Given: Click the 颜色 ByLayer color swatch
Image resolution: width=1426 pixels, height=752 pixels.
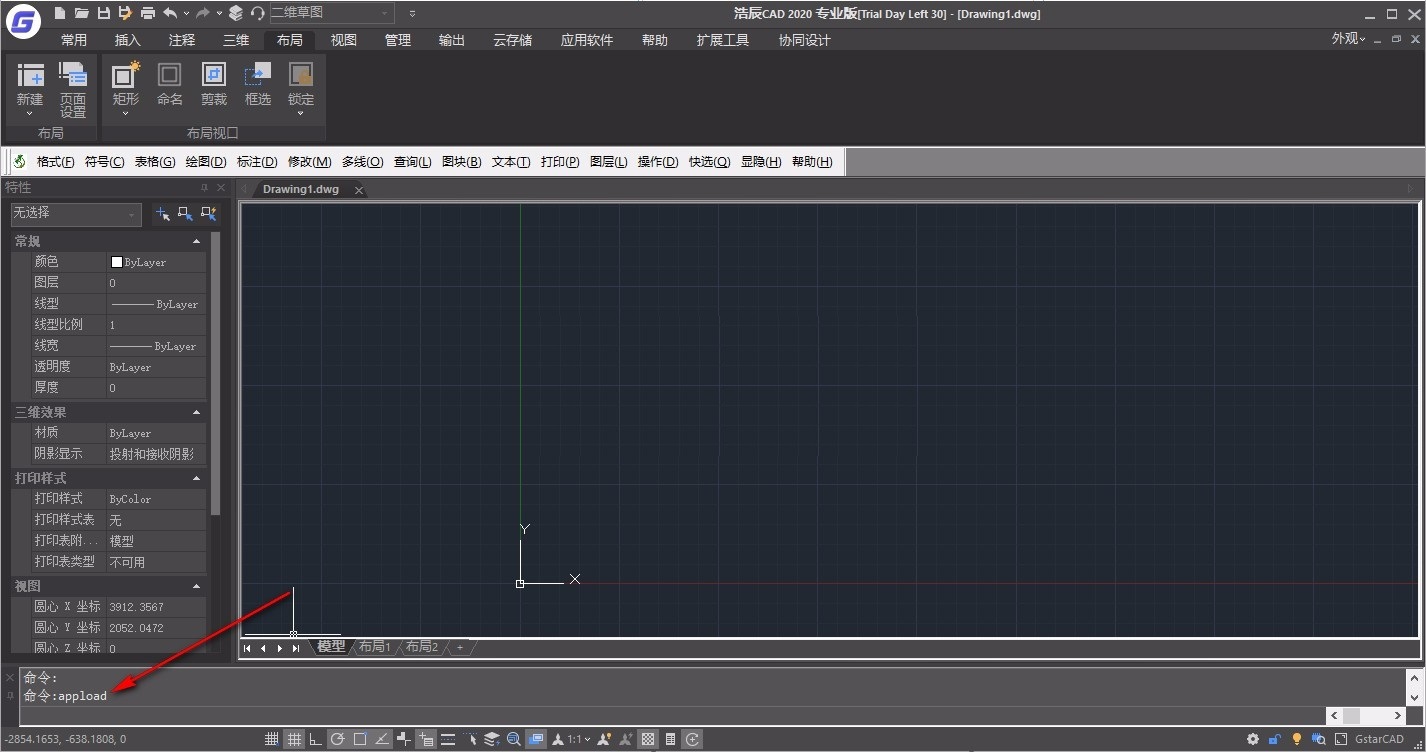Looking at the screenshot, I should tap(117, 262).
